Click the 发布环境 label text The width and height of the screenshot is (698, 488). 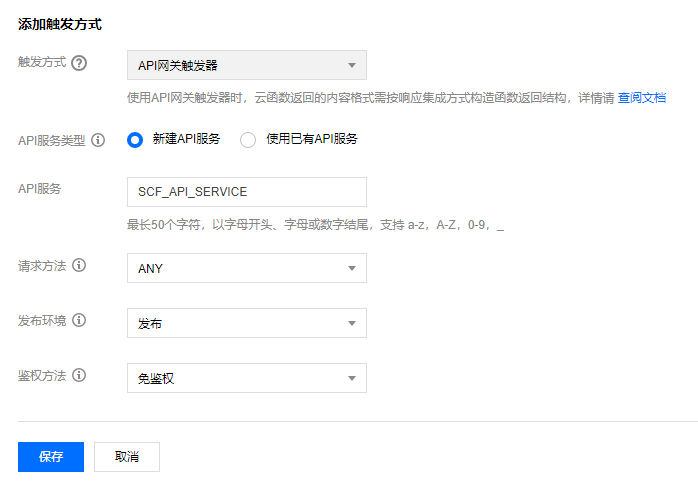click(42, 320)
